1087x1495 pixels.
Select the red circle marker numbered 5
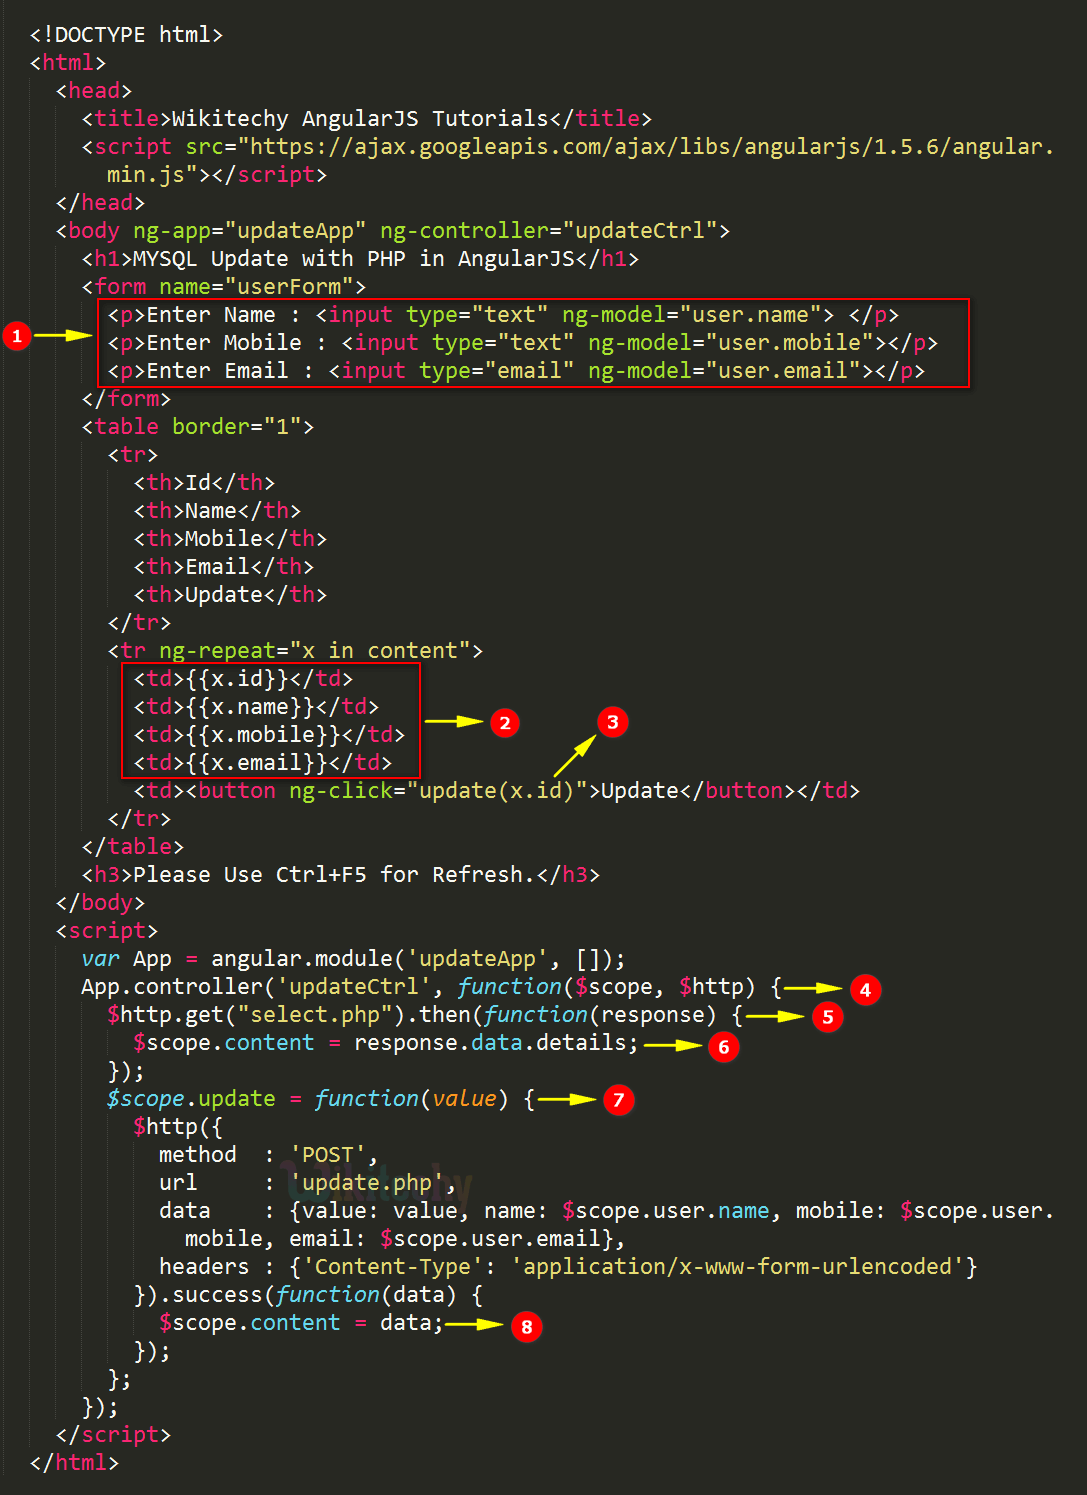pyautogui.click(x=827, y=1017)
